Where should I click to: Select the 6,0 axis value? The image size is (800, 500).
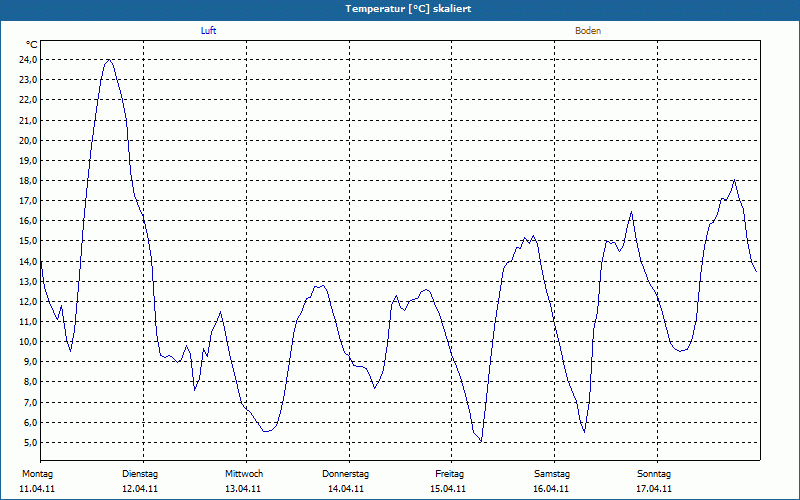pos(30,422)
